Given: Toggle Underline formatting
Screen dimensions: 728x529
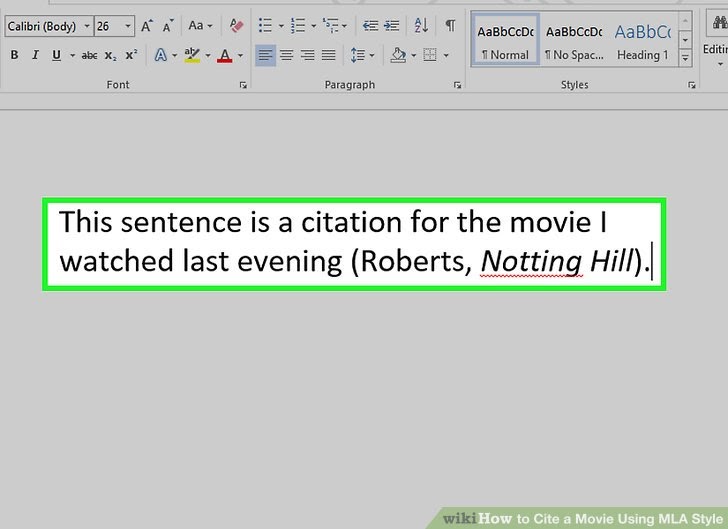Looking at the screenshot, I should point(57,55).
